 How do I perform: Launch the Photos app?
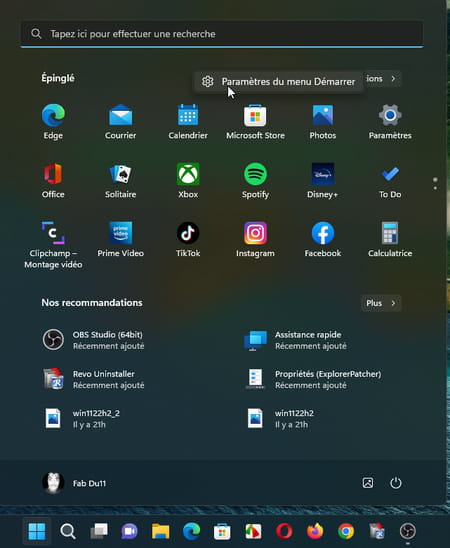pos(323,122)
